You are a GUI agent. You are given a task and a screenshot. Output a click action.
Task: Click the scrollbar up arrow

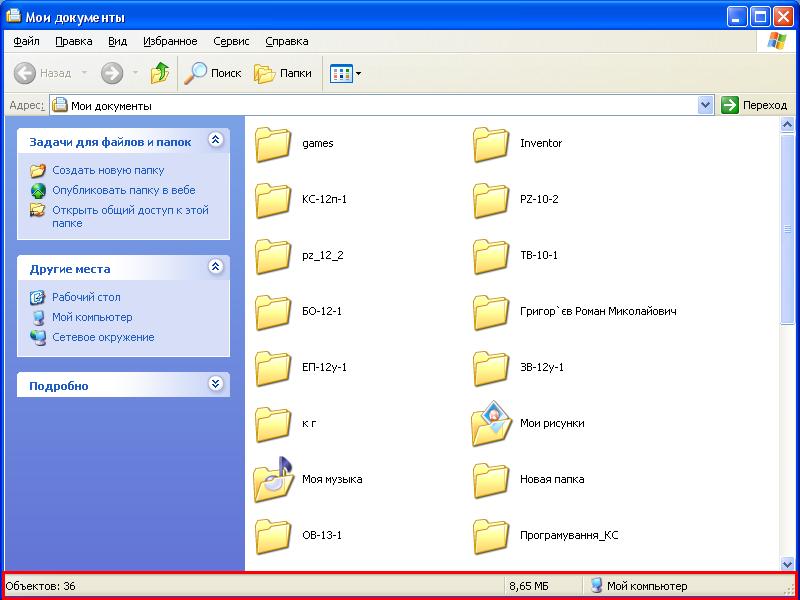tap(787, 124)
